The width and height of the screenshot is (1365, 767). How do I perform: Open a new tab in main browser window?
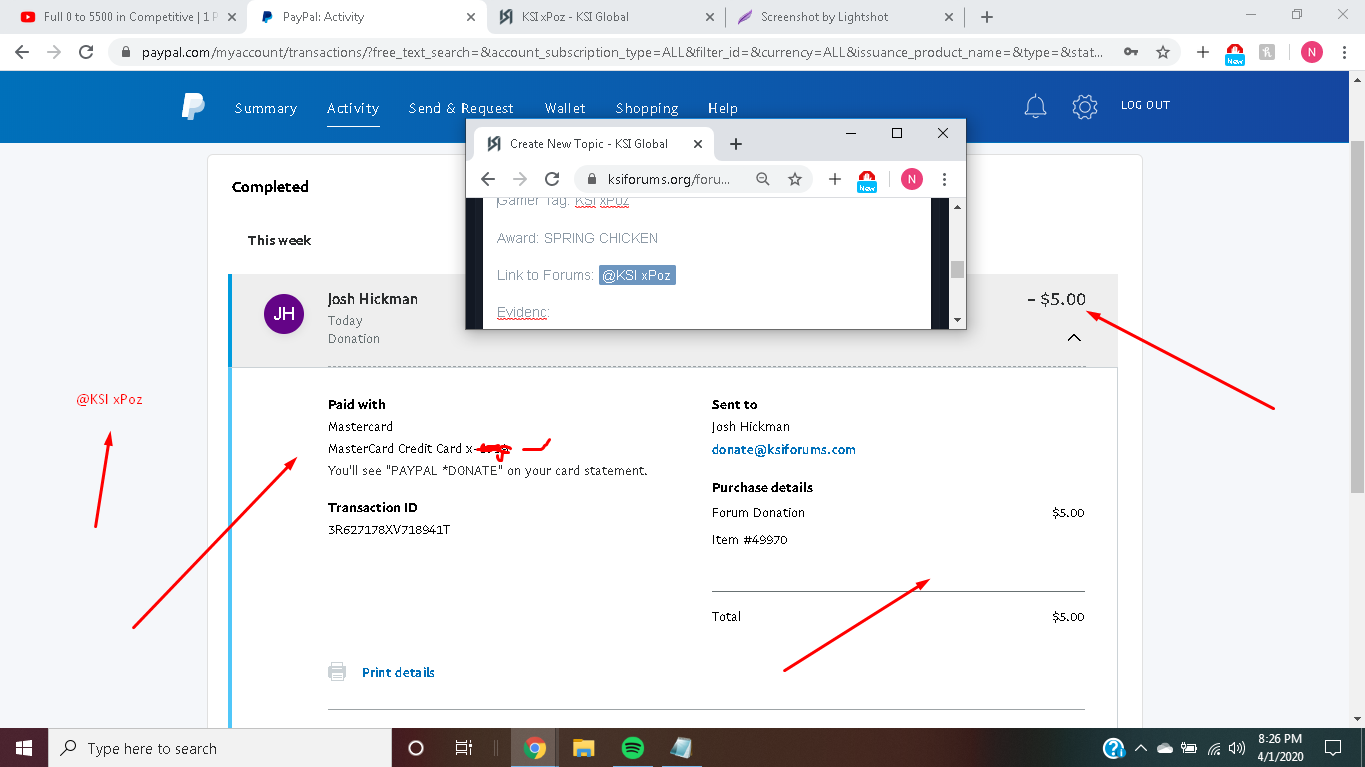[x=987, y=17]
